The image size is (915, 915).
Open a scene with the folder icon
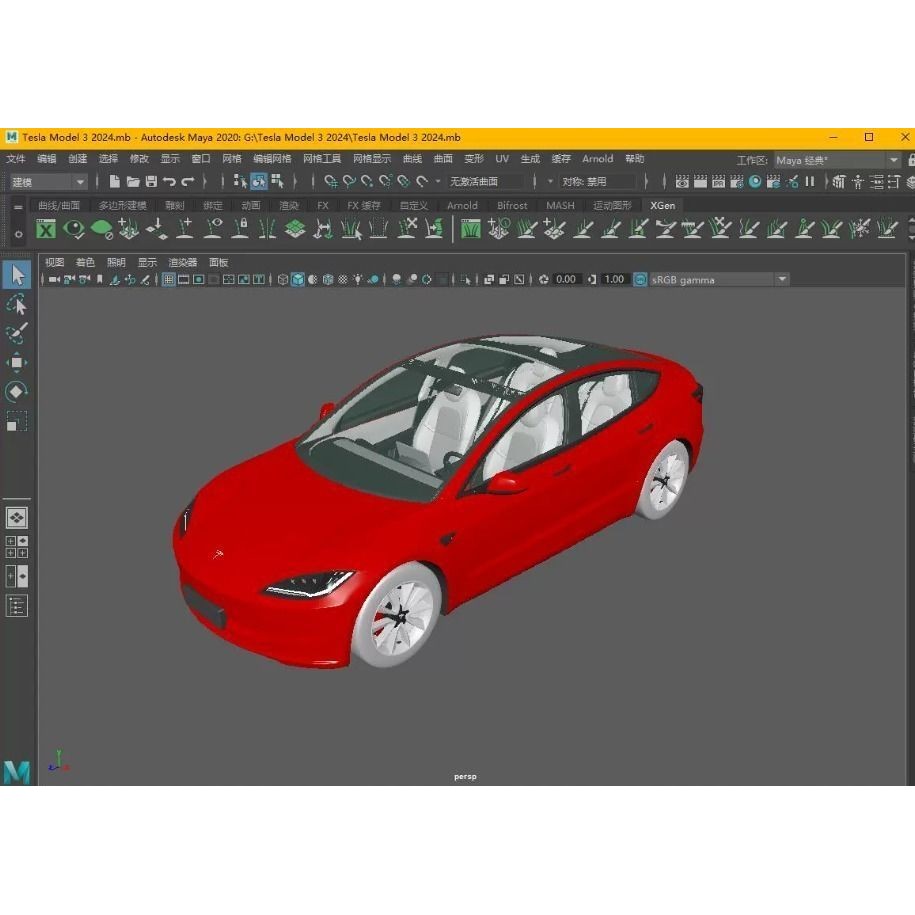click(x=133, y=181)
